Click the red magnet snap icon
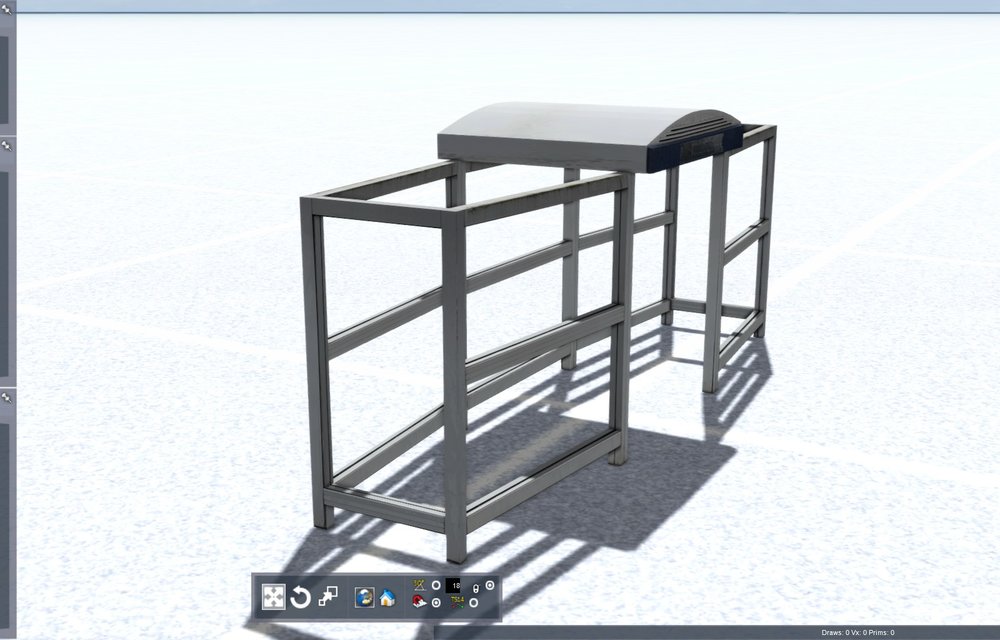This screenshot has height=640, width=1000. click(419, 602)
